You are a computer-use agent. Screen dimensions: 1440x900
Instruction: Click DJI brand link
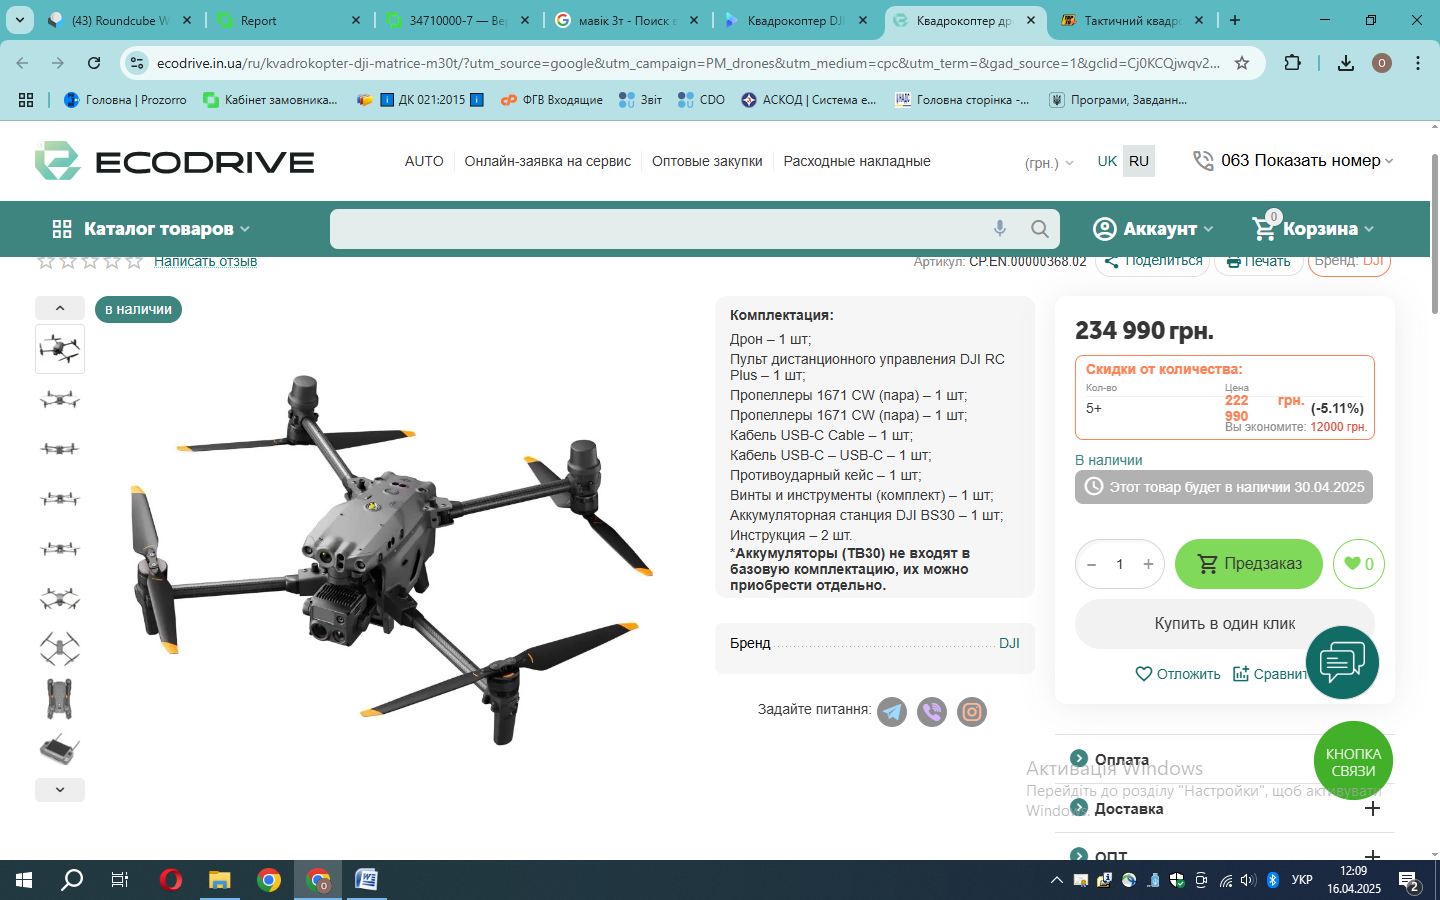(x=1009, y=643)
